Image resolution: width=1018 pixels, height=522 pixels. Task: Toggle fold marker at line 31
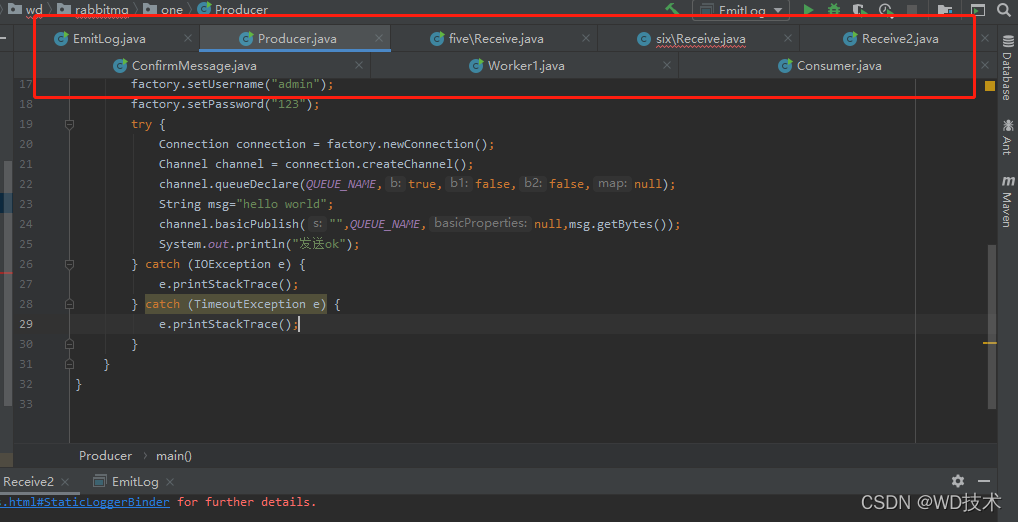pos(69,364)
